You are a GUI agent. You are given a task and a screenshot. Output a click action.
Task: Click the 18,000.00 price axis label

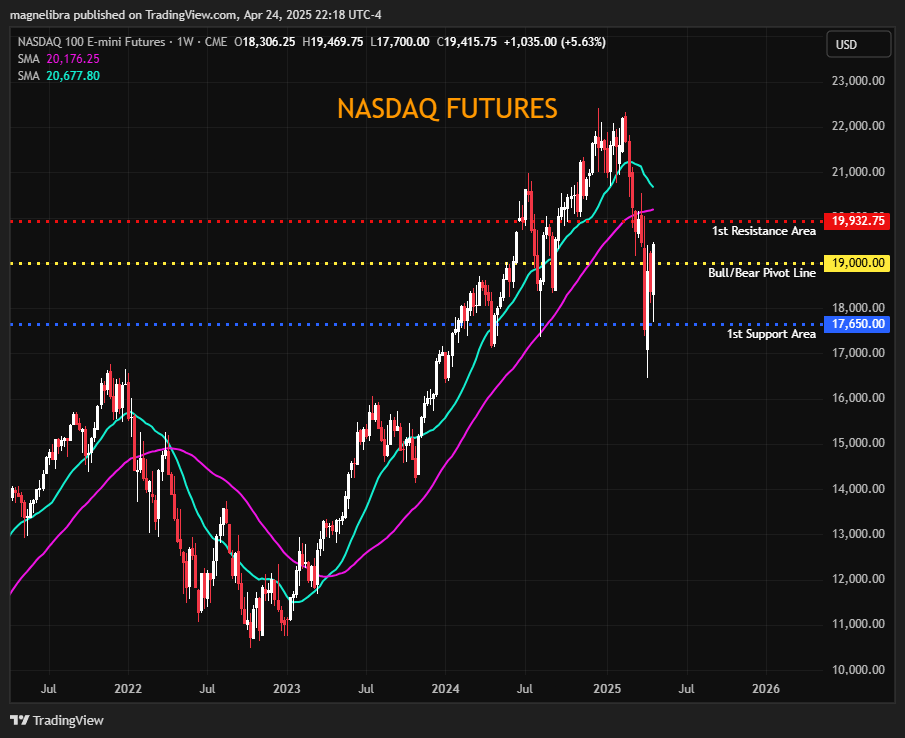[x=858, y=308]
